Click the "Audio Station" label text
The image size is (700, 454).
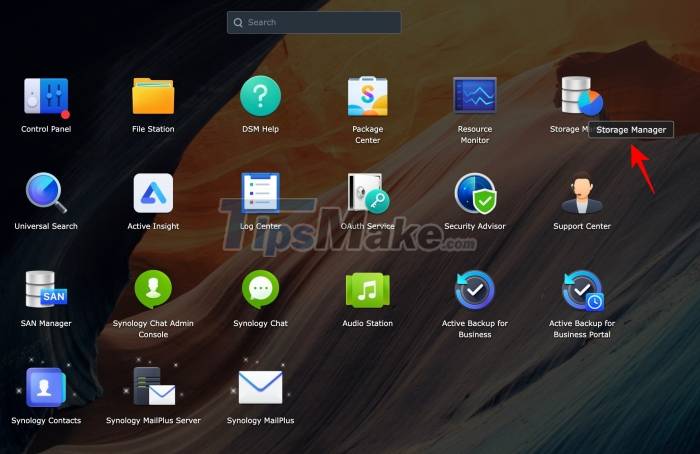[x=367, y=323]
